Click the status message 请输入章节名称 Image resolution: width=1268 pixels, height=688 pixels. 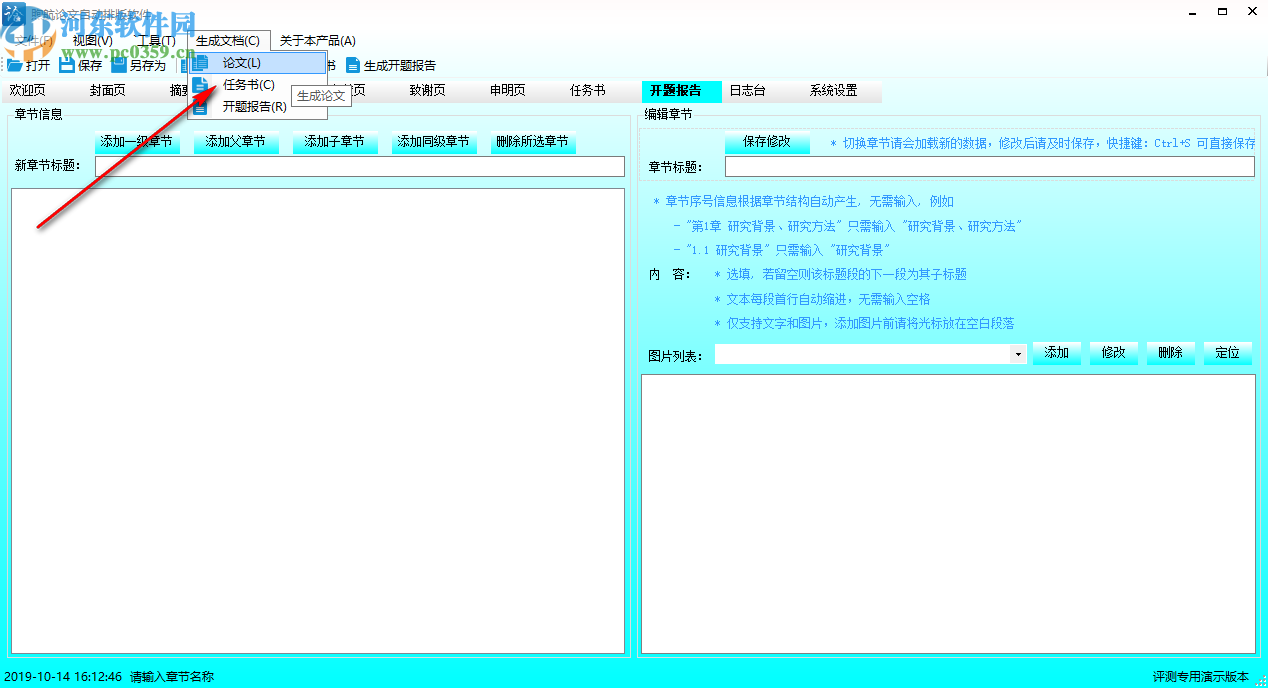pyautogui.click(x=172, y=677)
